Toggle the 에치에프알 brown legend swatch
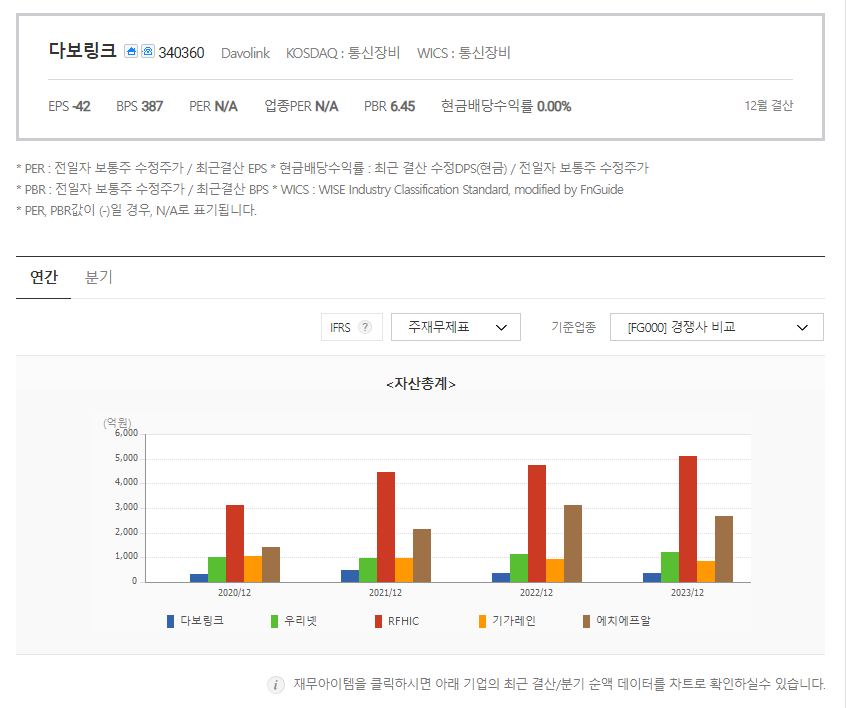Viewport: 846px width, 708px height. pos(586,621)
